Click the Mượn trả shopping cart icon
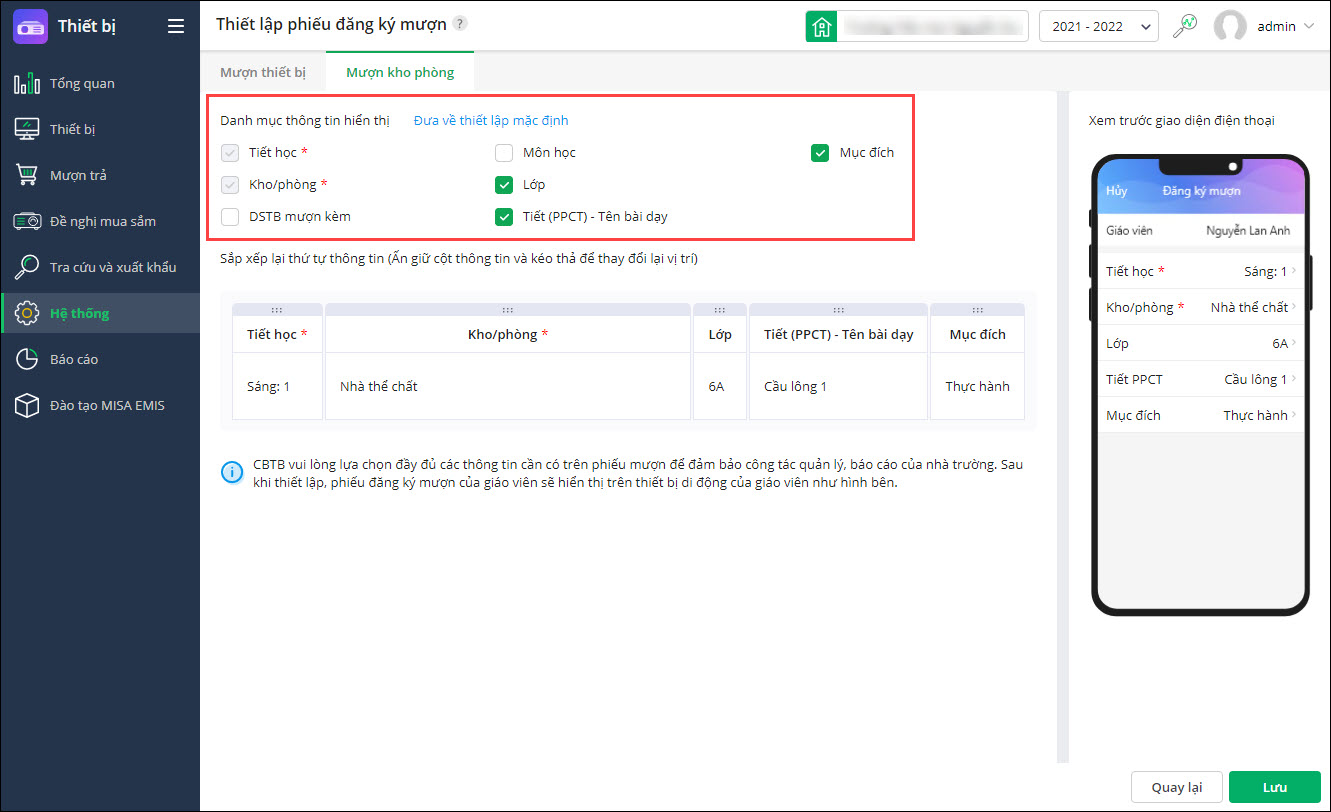 [x=26, y=175]
